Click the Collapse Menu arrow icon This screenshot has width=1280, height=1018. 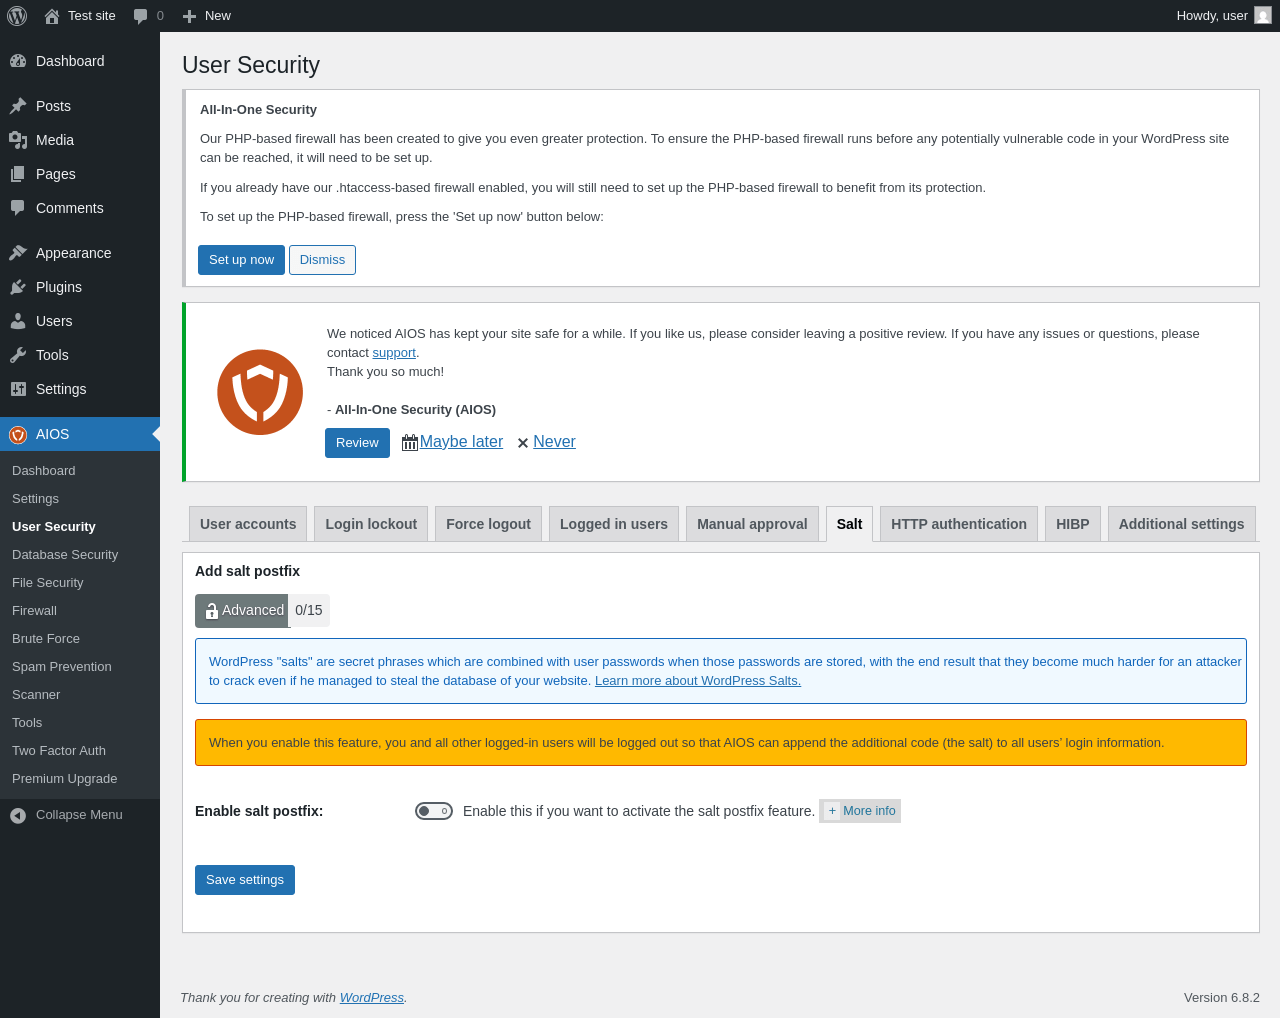pos(18,816)
